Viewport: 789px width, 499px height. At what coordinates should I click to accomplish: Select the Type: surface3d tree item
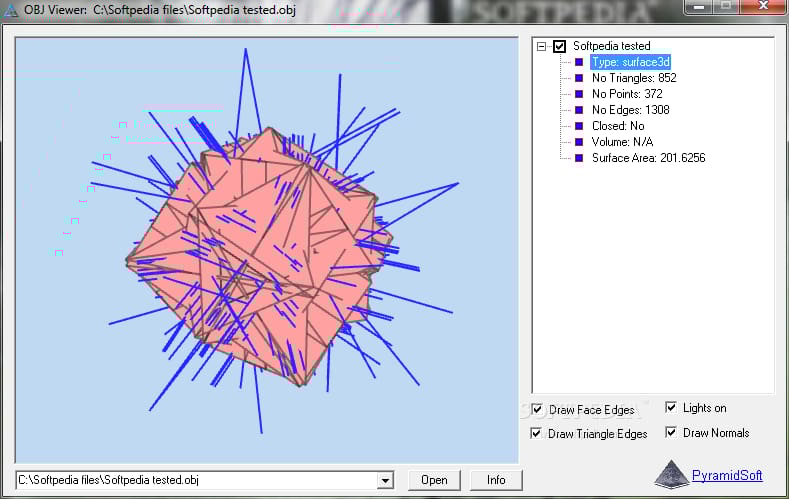pos(630,62)
